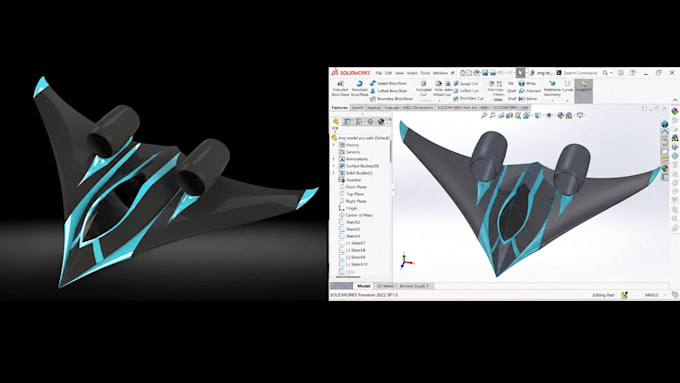This screenshot has width=680, height=383.
Task: Click the Save icon in the title toolbar
Action: click(x=485, y=72)
